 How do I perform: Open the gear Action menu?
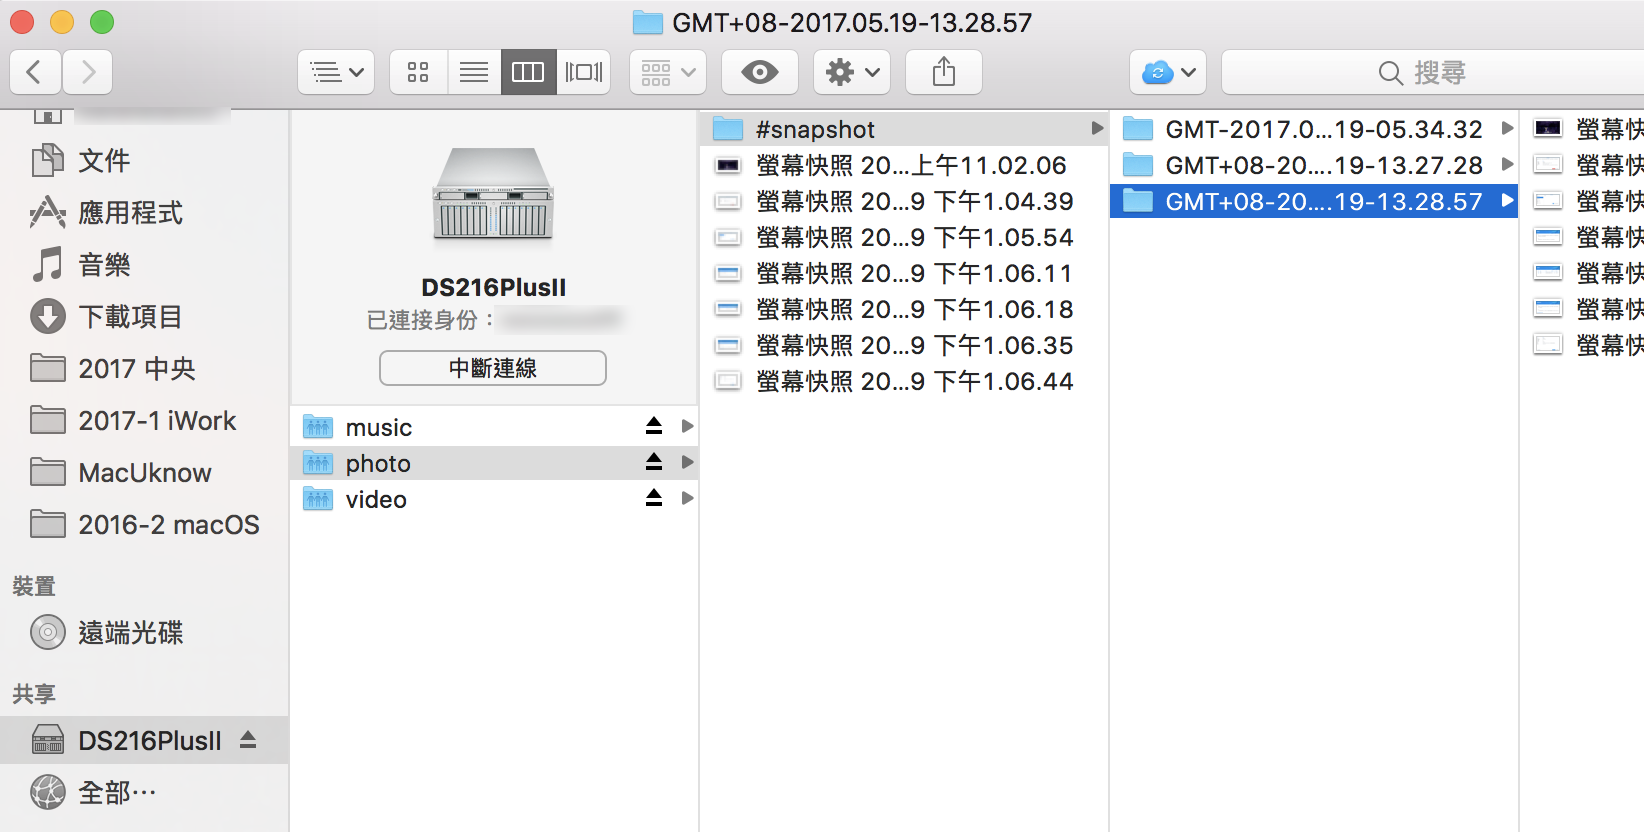[x=852, y=72]
